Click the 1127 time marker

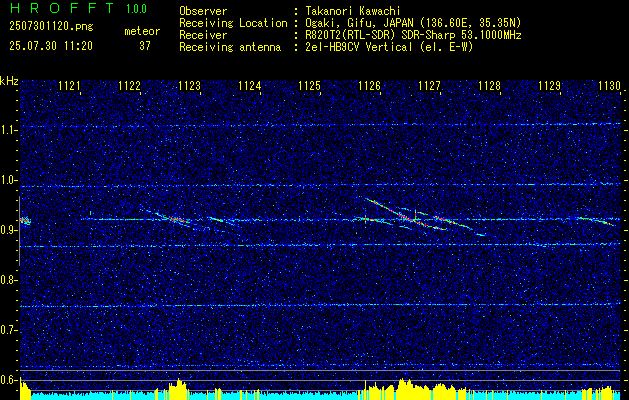coord(429,85)
